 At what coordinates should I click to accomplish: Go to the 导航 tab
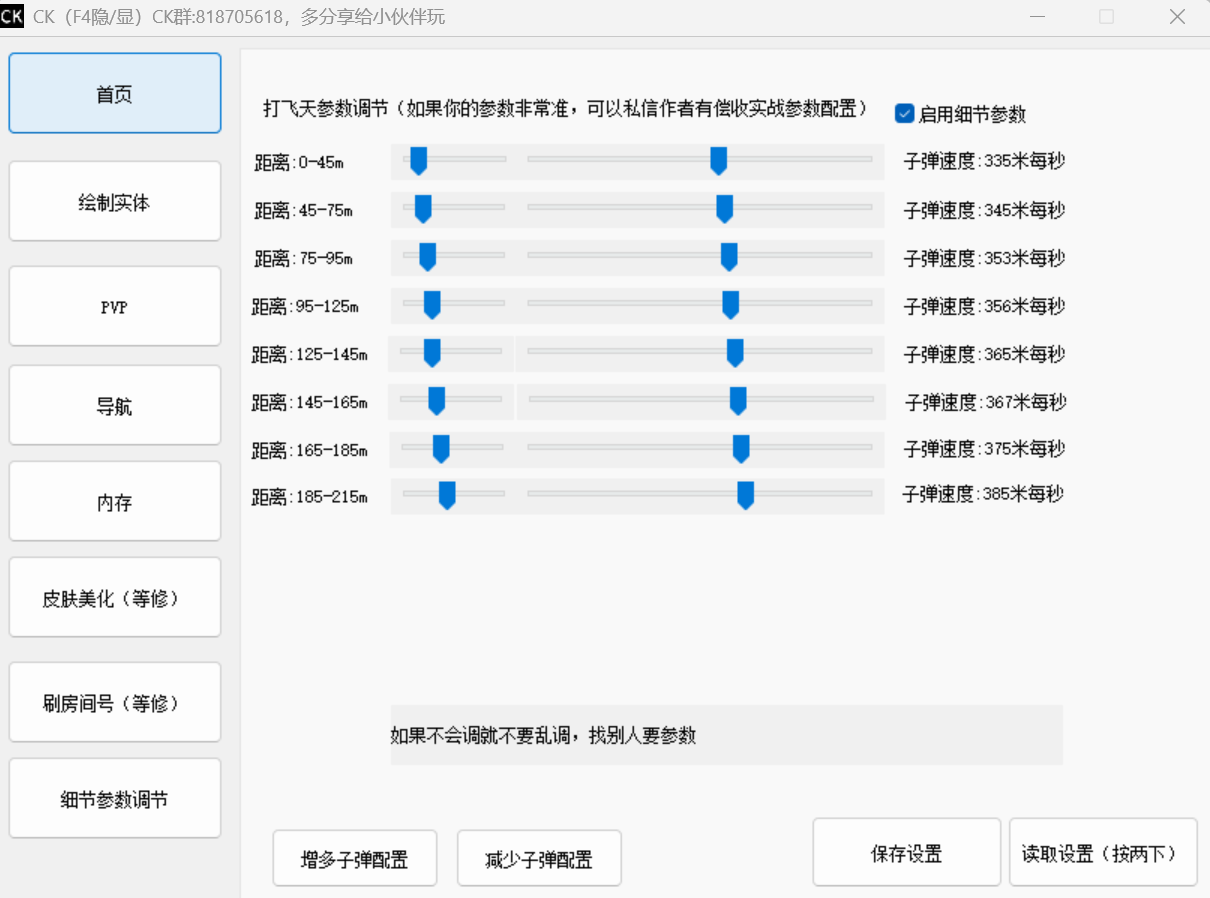tap(115, 406)
